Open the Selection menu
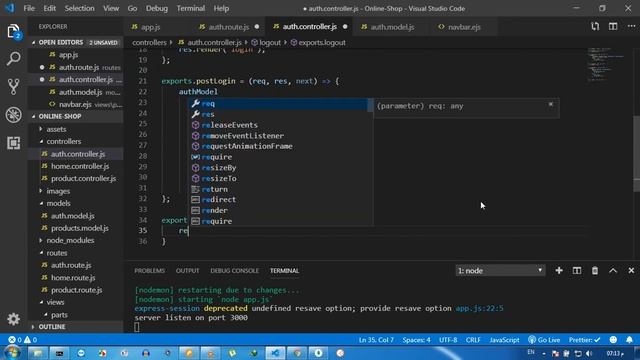Screen dimensions: 640x360 click(x=79, y=8)
